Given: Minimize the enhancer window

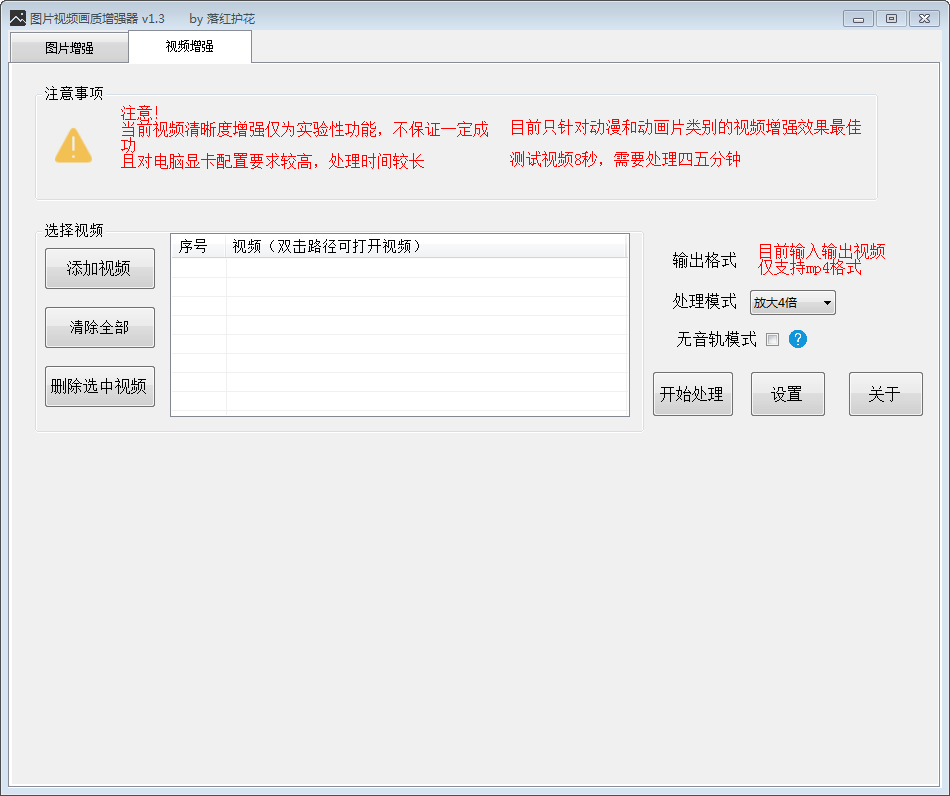Looking at the screenshot, I should tap(857, 18).
